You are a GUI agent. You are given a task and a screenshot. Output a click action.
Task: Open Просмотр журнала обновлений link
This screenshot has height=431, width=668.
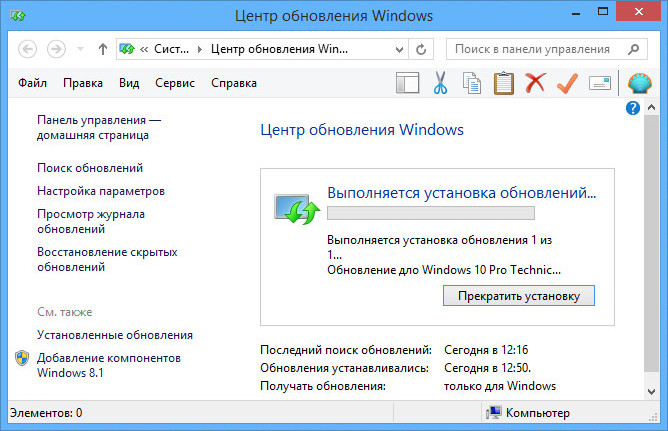point(91,221)
